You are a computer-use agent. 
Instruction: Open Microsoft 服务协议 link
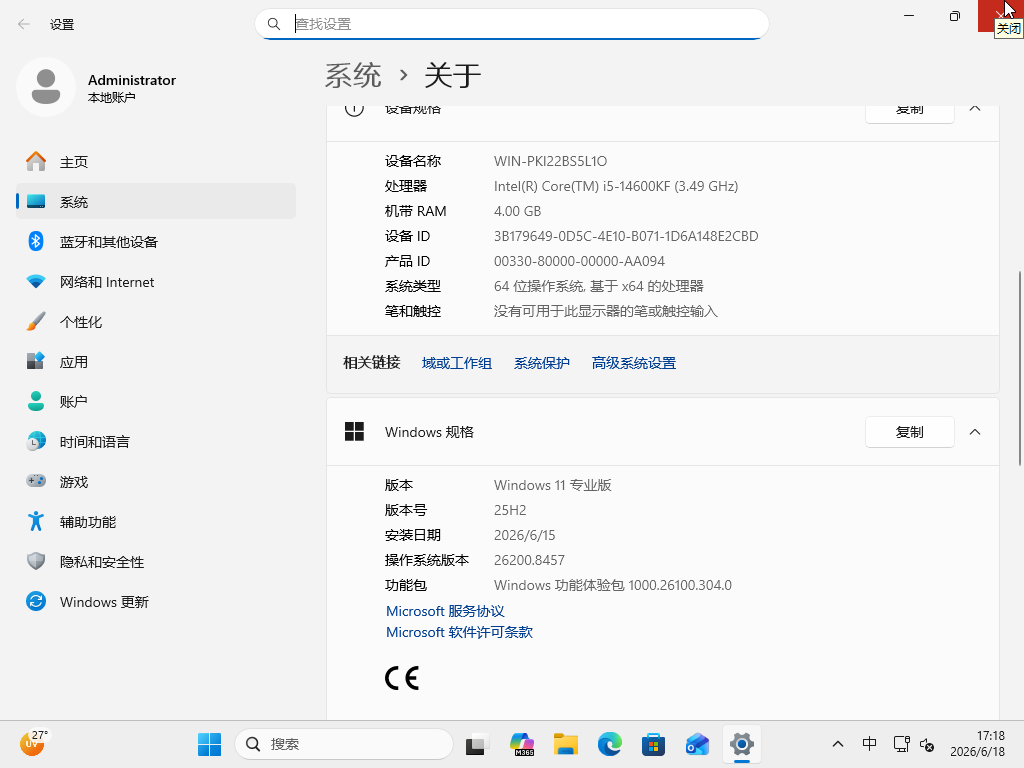pos(445,611)
